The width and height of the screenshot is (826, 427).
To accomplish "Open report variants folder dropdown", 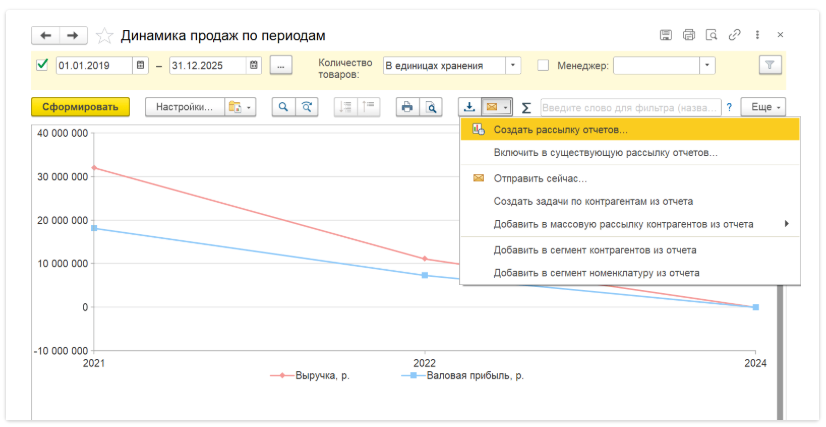I will [241, 107].
